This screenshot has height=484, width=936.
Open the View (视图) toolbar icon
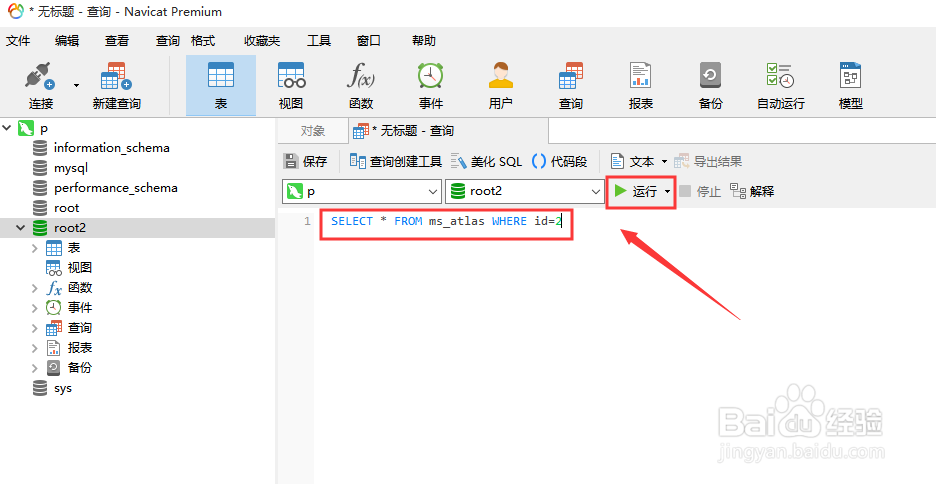point(291,86)
